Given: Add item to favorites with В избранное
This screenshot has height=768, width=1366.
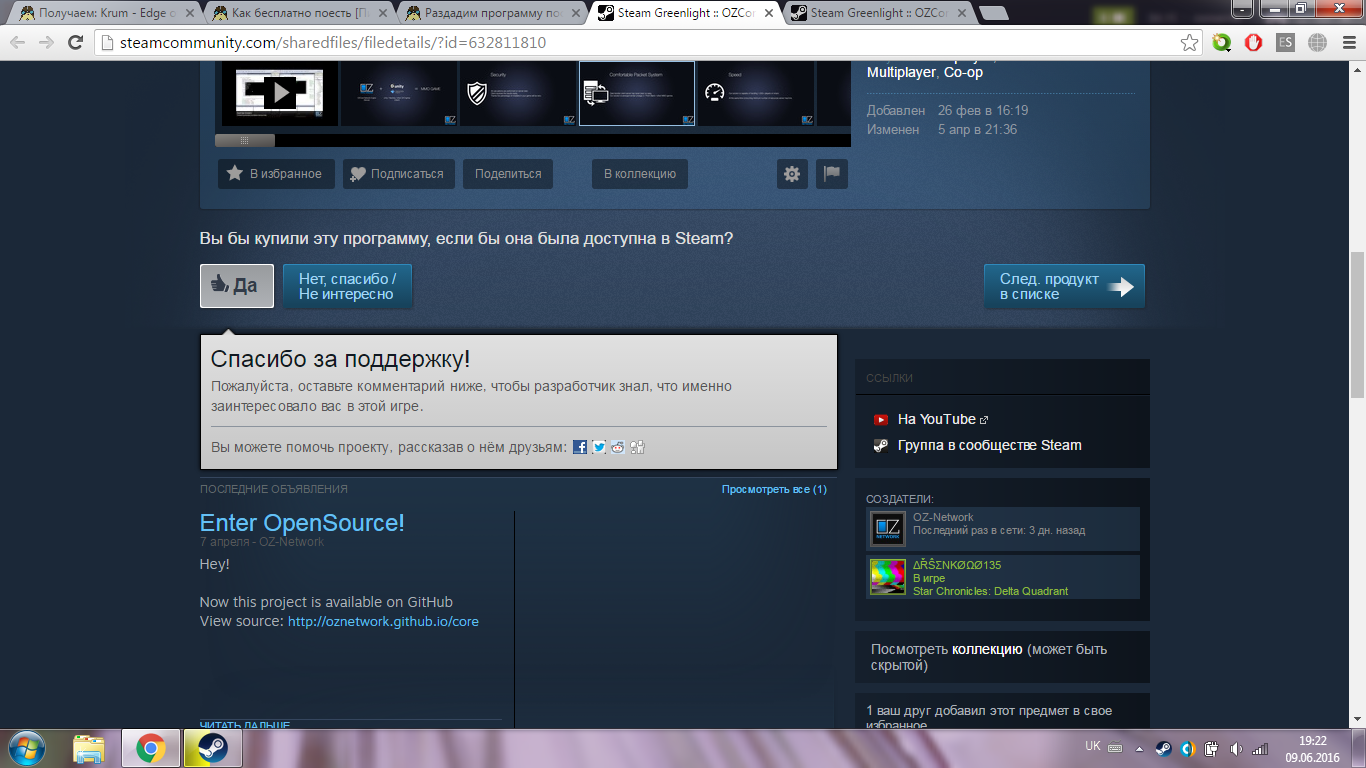Looking at the screenshot, I should [x=276, y=174].
